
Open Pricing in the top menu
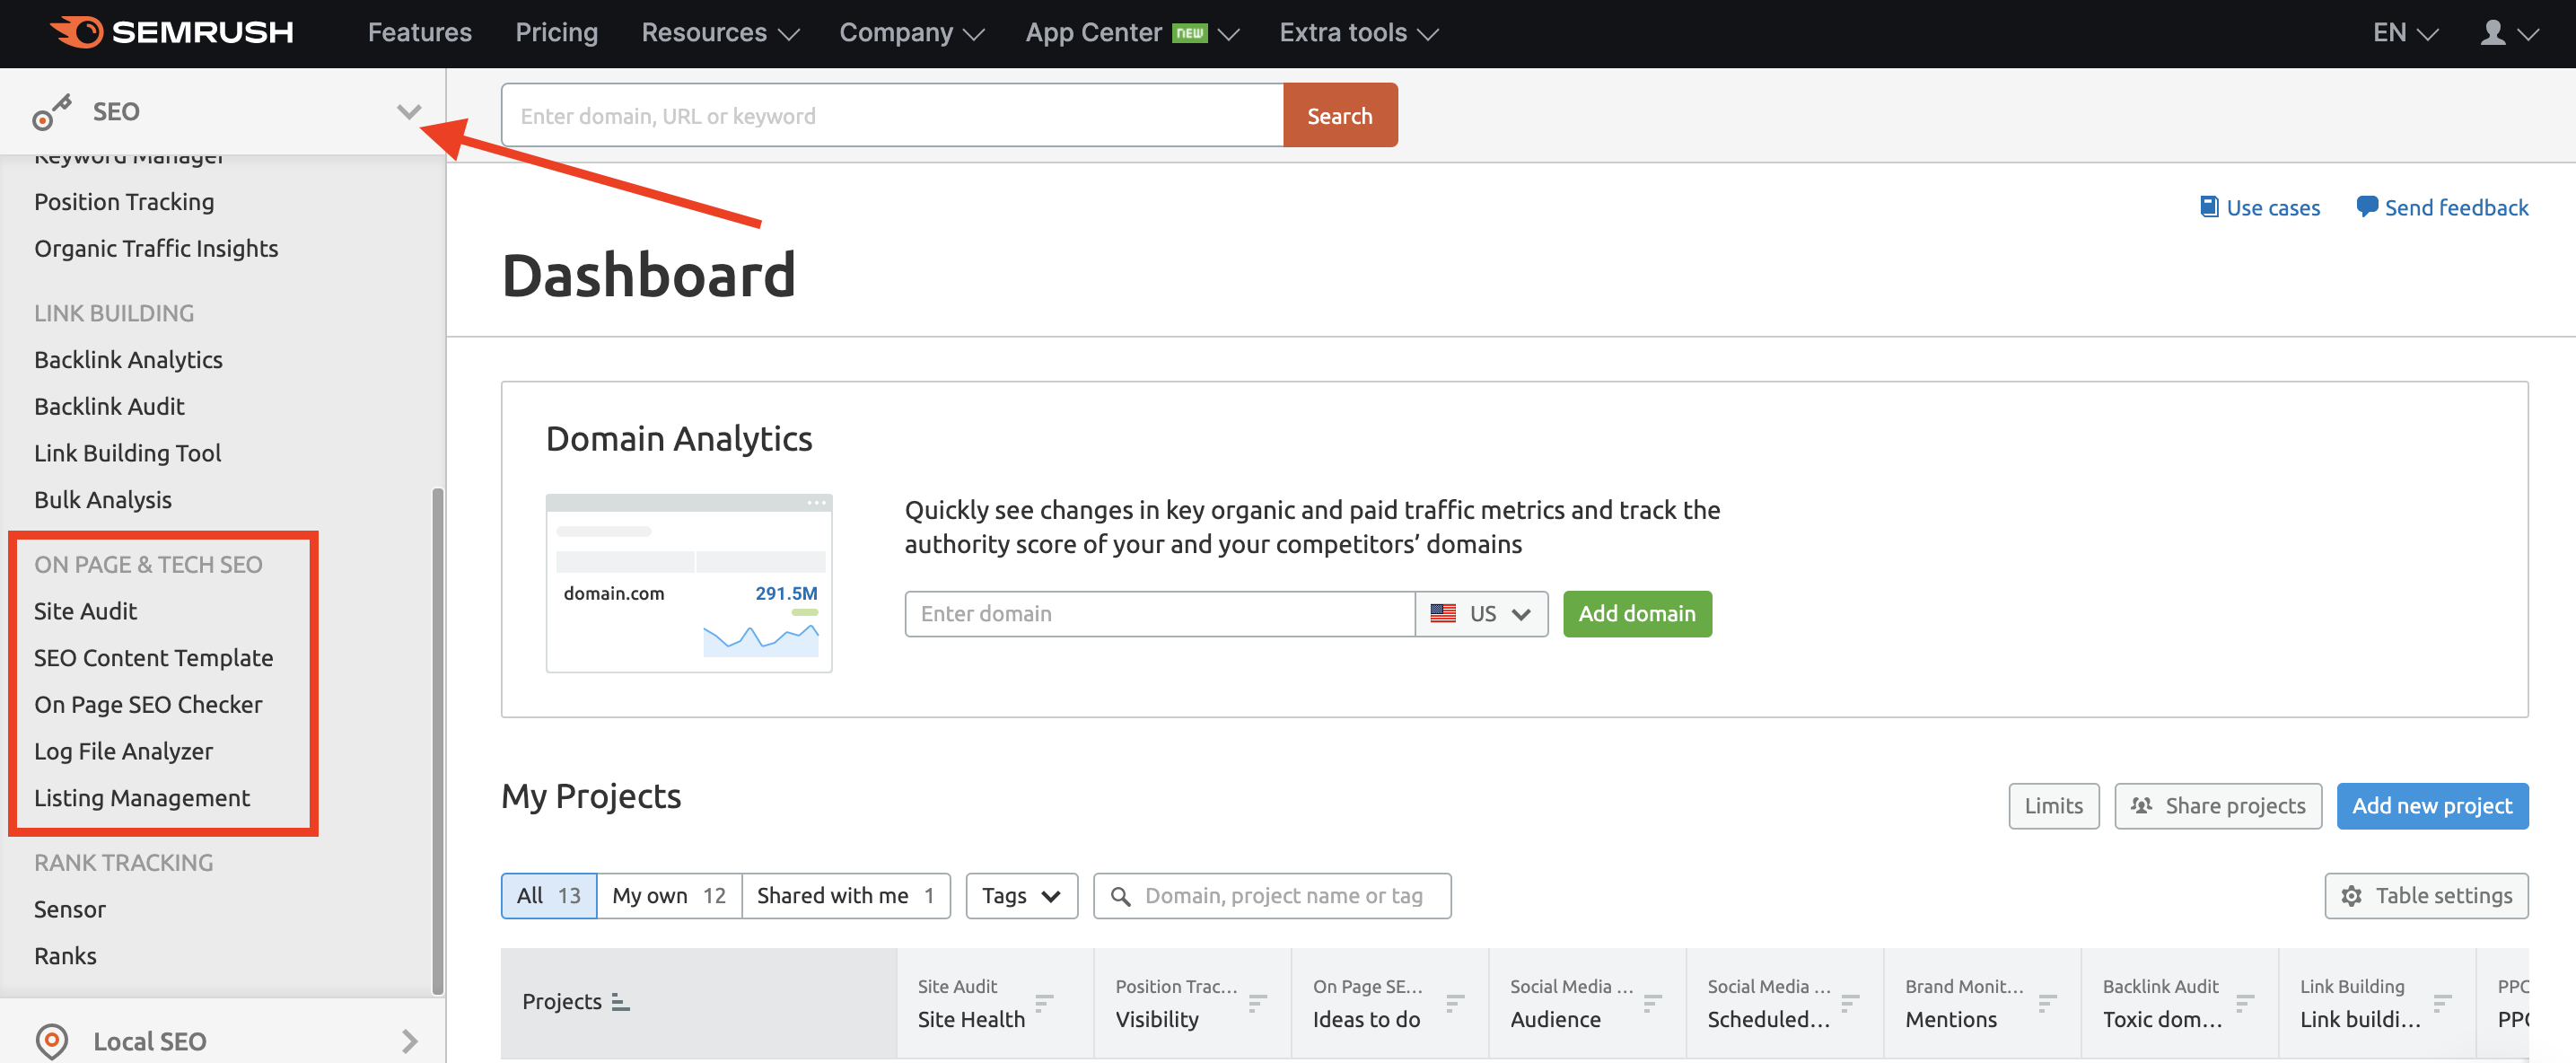[x=556, y=33]
